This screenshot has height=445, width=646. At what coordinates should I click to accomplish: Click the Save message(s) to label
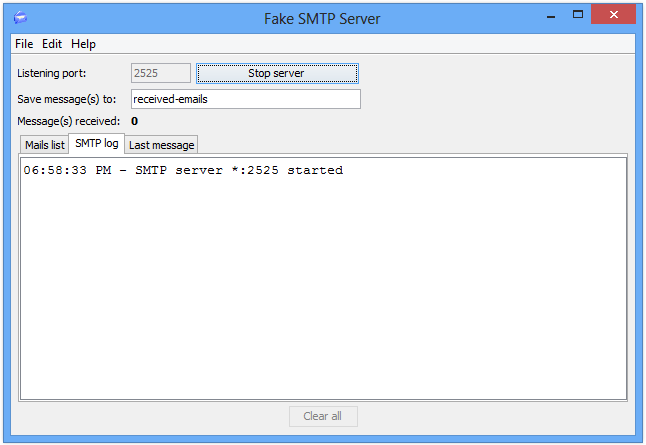point(67,99)
